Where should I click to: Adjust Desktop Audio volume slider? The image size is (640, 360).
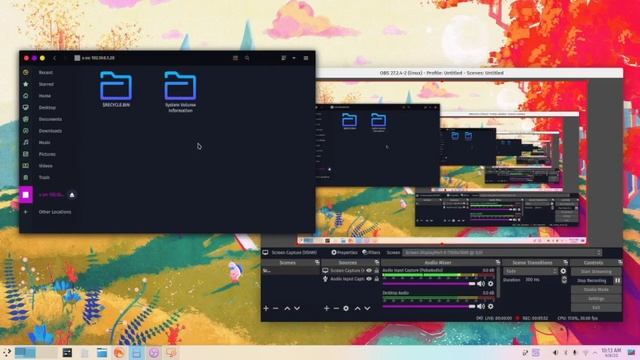(x=429, y=306)
